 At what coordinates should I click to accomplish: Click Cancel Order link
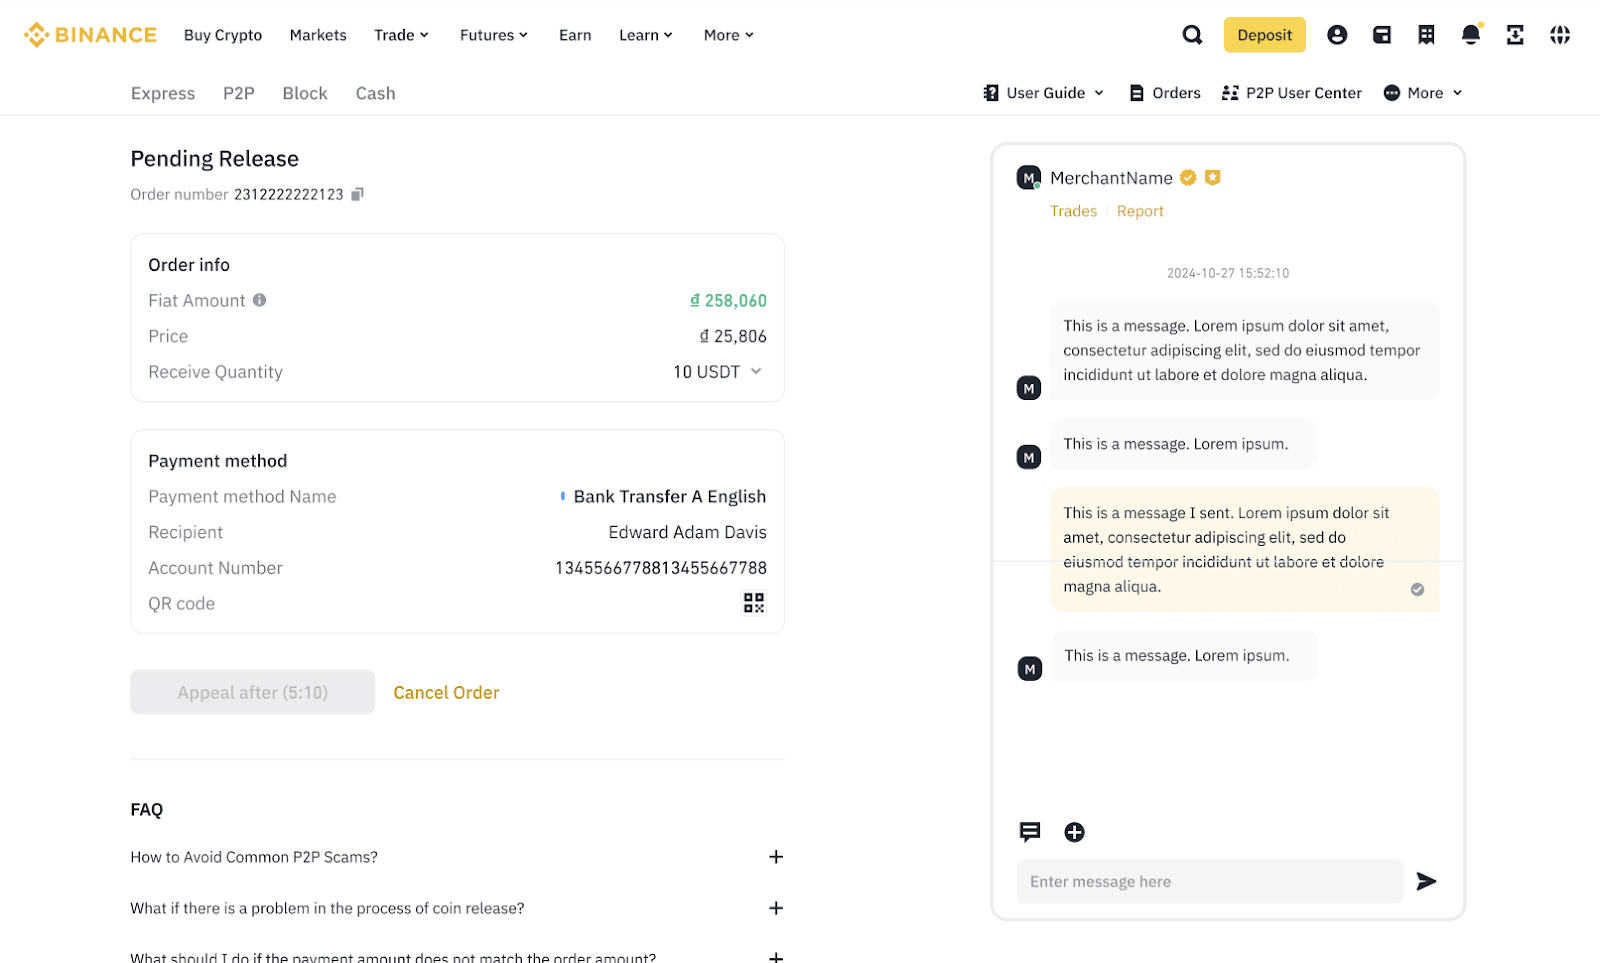coord(446,692)
